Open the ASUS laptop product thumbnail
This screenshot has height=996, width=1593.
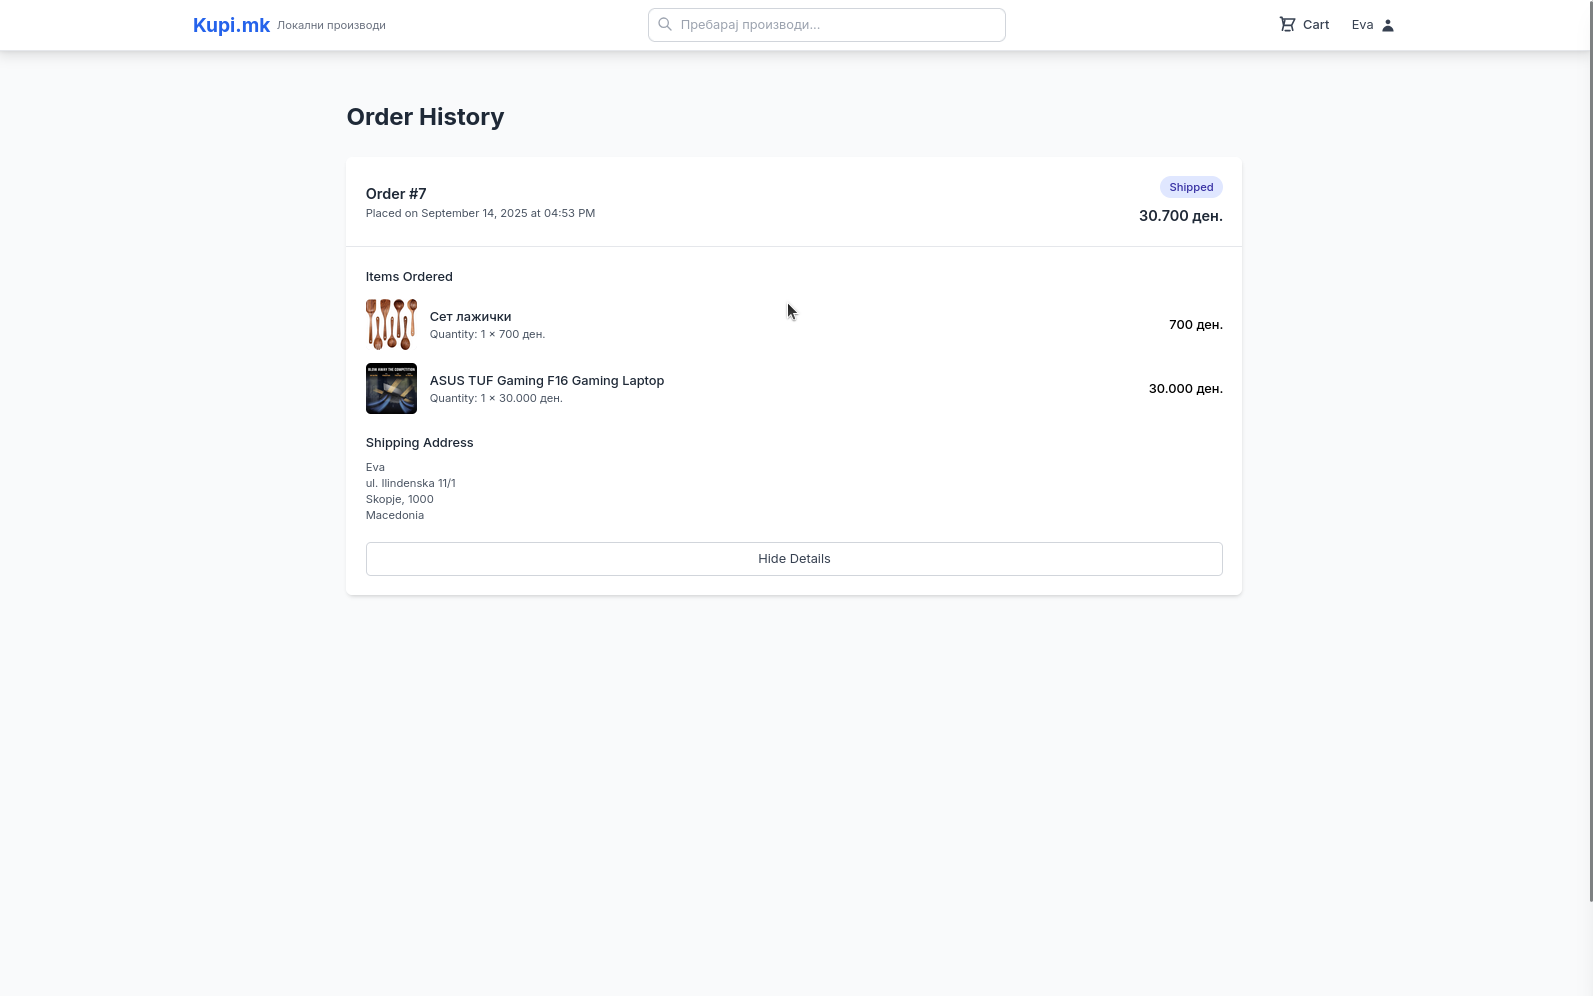[x=391, y=388]
